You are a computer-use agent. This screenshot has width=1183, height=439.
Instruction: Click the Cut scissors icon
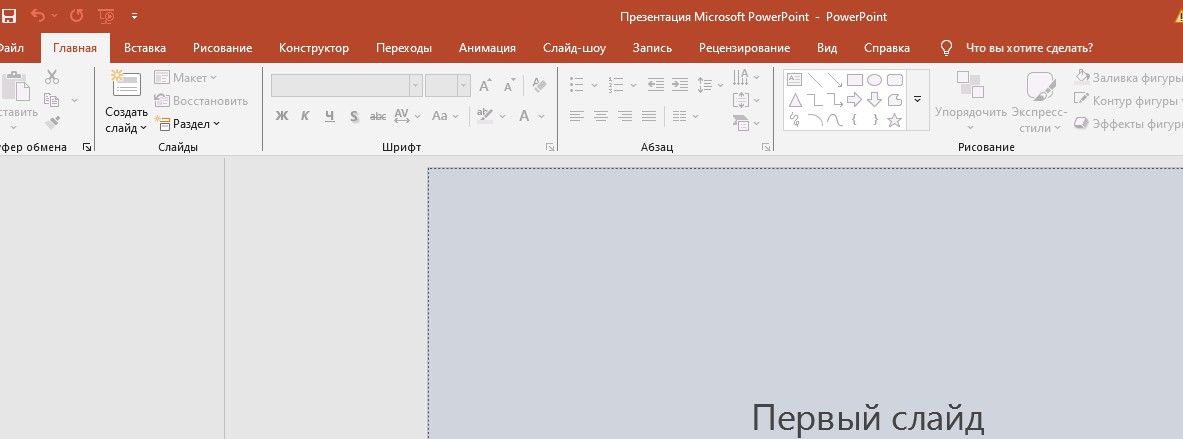pyautogui.click(x=51, y=77)
